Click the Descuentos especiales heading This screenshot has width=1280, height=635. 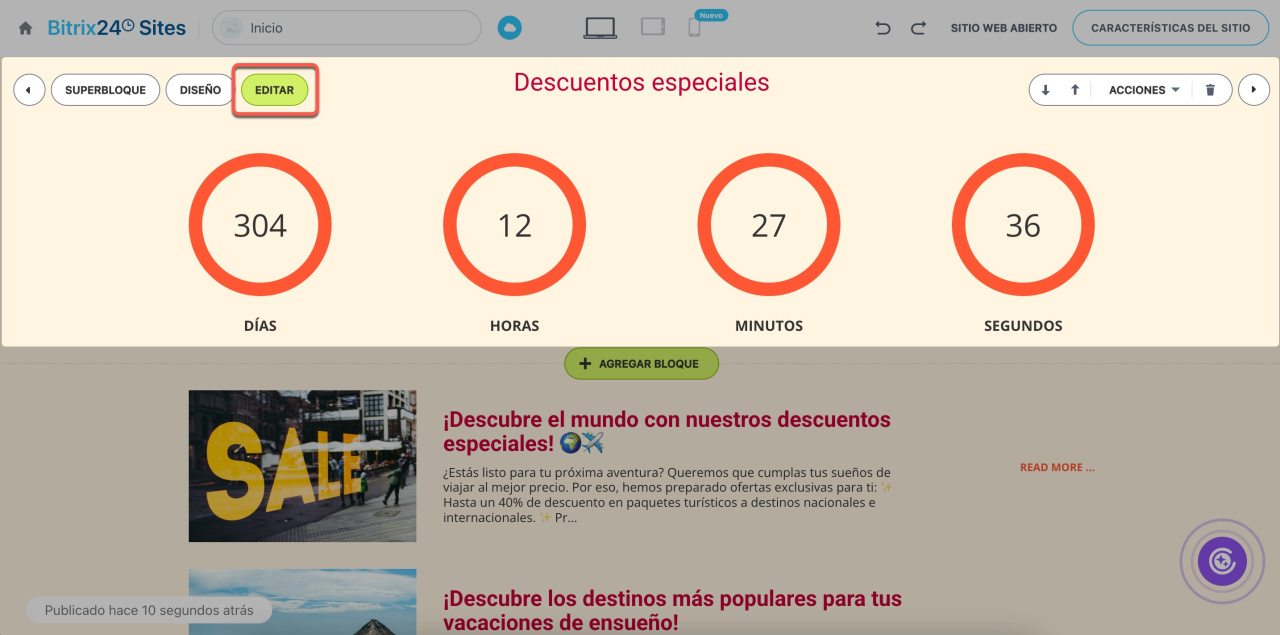[x=641, y=82]
